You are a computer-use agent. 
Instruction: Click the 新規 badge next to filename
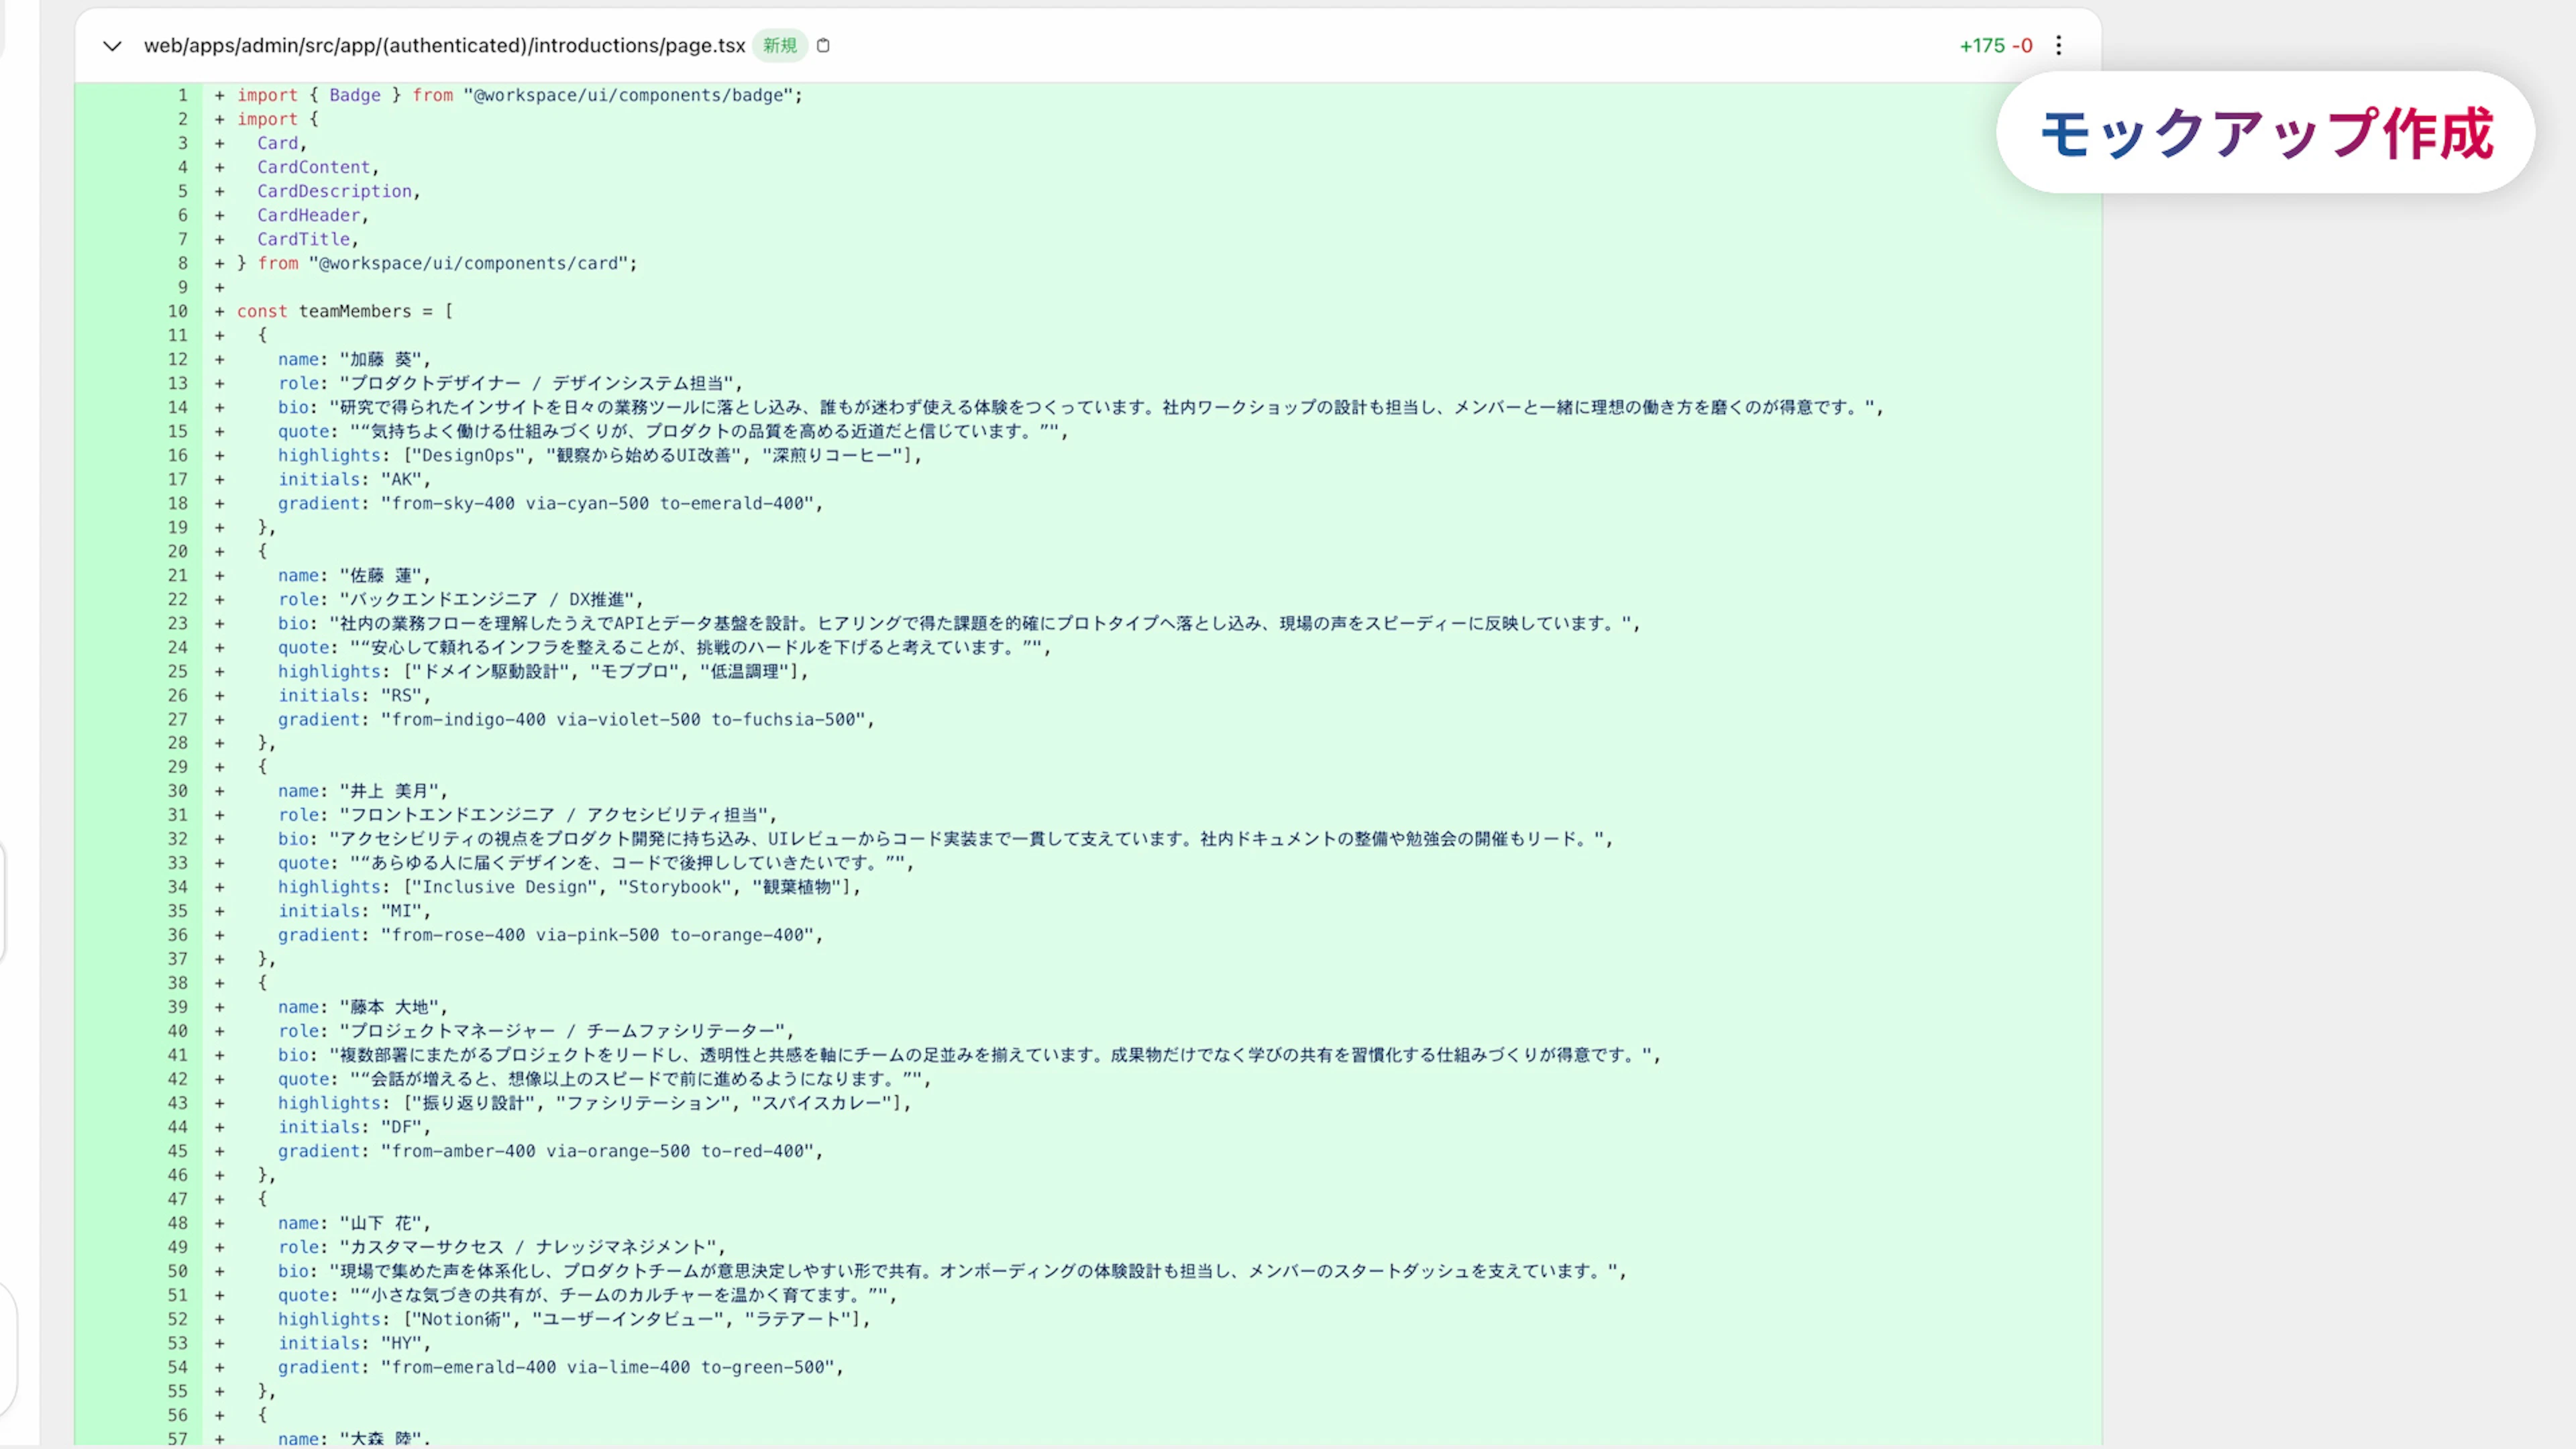pyautogui.click(x=779, y=45)
